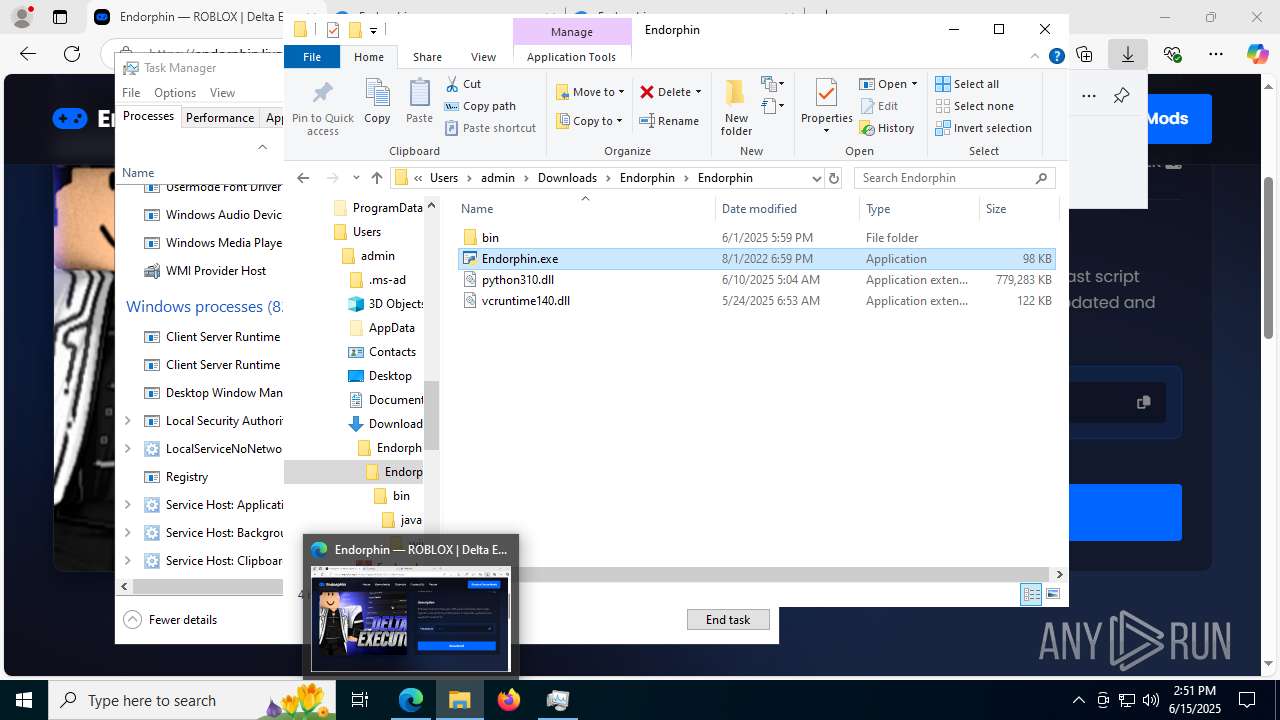Select the bin folder in file list
Image resolution: width=1280 pixels, height=720 pixels.
757,238
